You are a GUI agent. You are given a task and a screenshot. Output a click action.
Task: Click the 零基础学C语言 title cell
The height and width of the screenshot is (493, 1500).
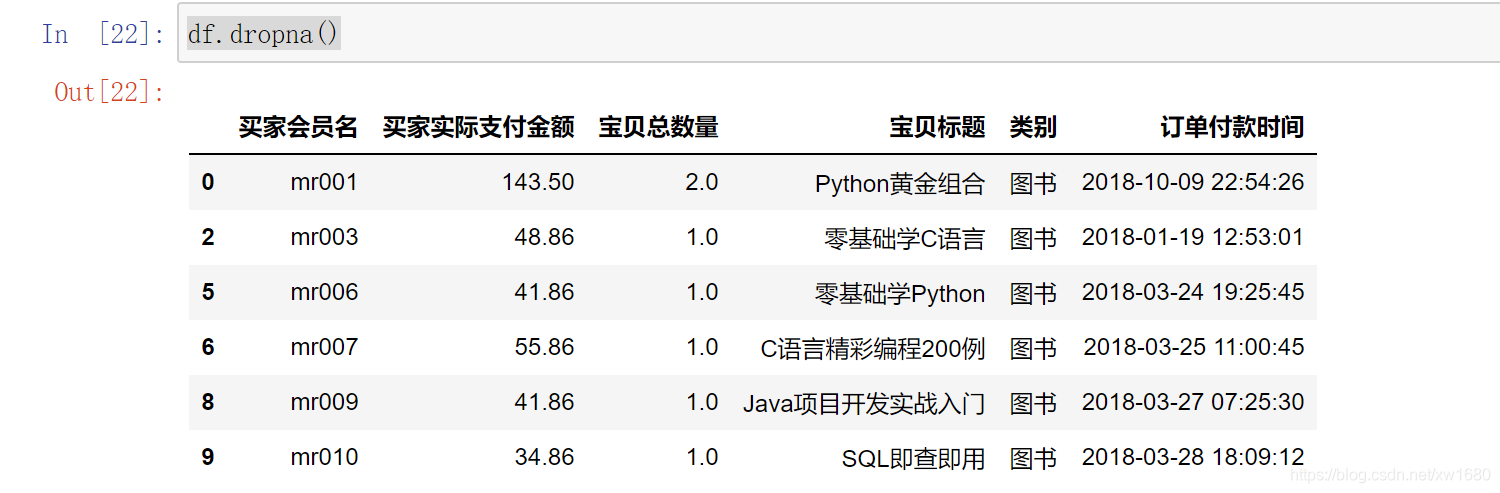coord(905,238)
